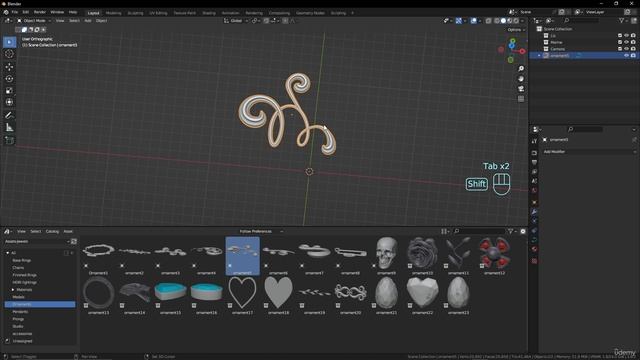Activate the Scale tool
This screenshot has height=360, width=640.
click(9, 90)
